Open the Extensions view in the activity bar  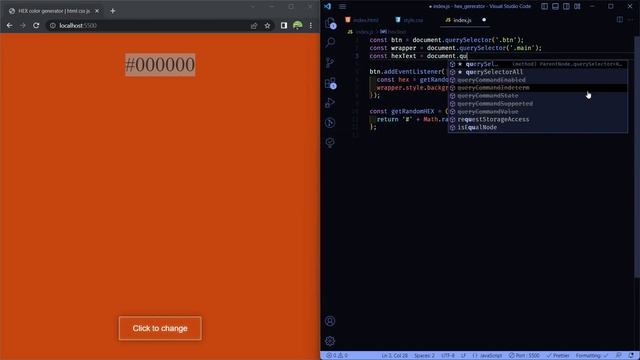pyautogui.click(x=330, y=83)
